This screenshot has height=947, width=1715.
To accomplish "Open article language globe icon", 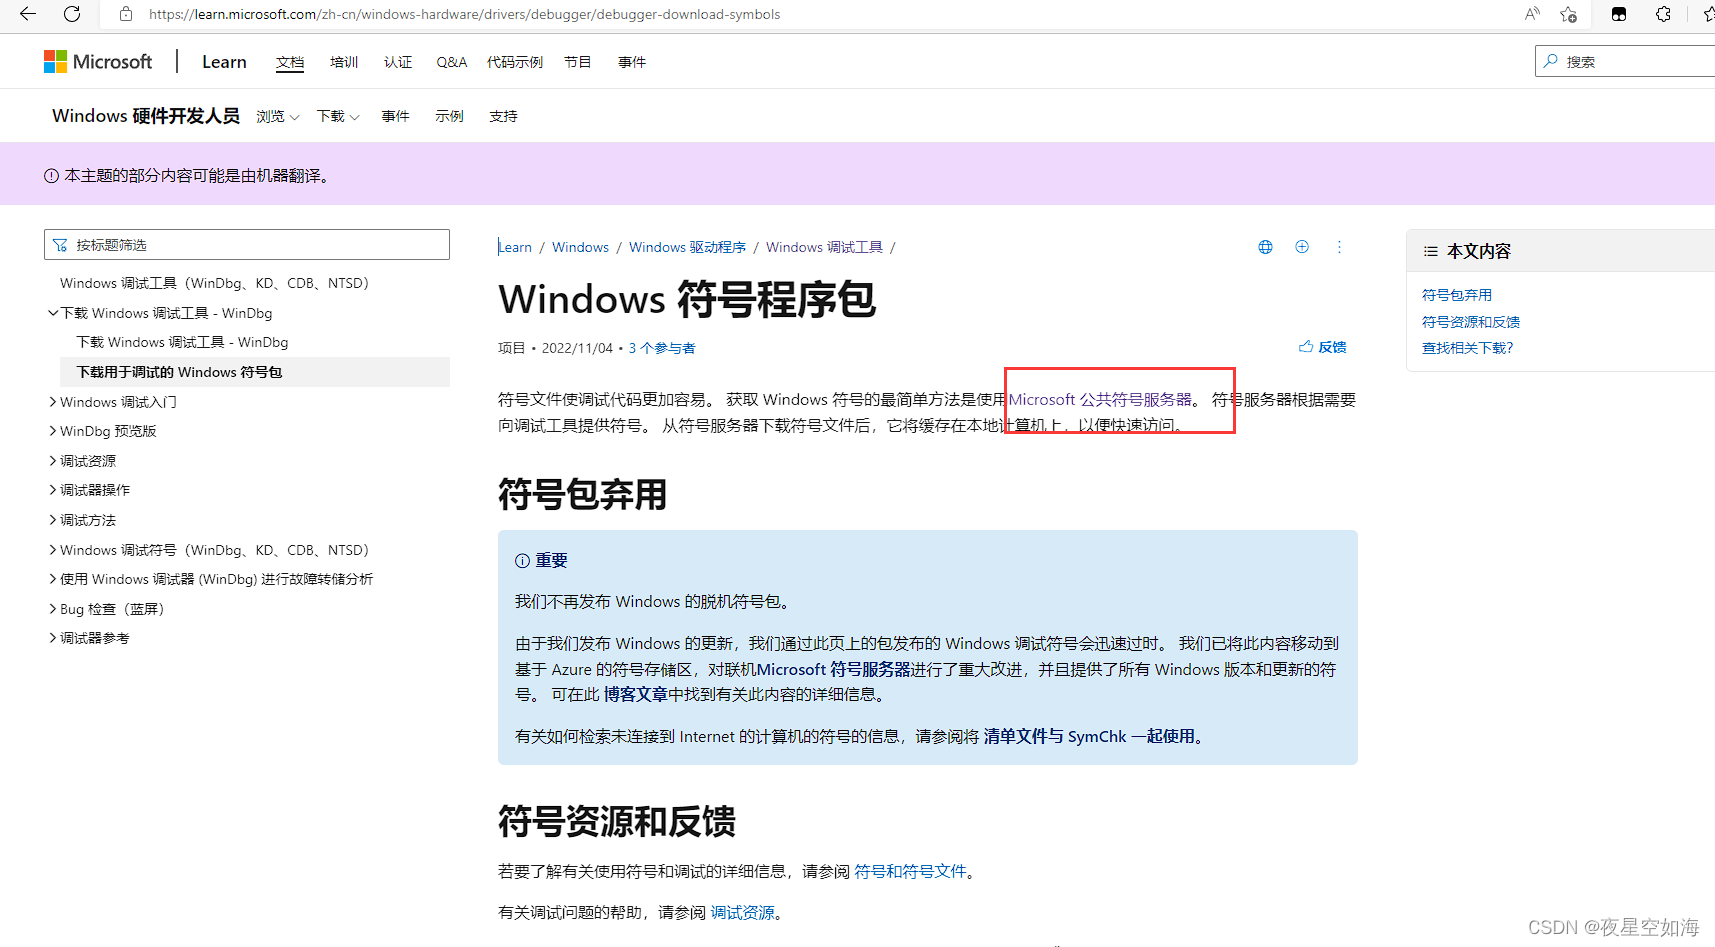I will coord(1265,246).
